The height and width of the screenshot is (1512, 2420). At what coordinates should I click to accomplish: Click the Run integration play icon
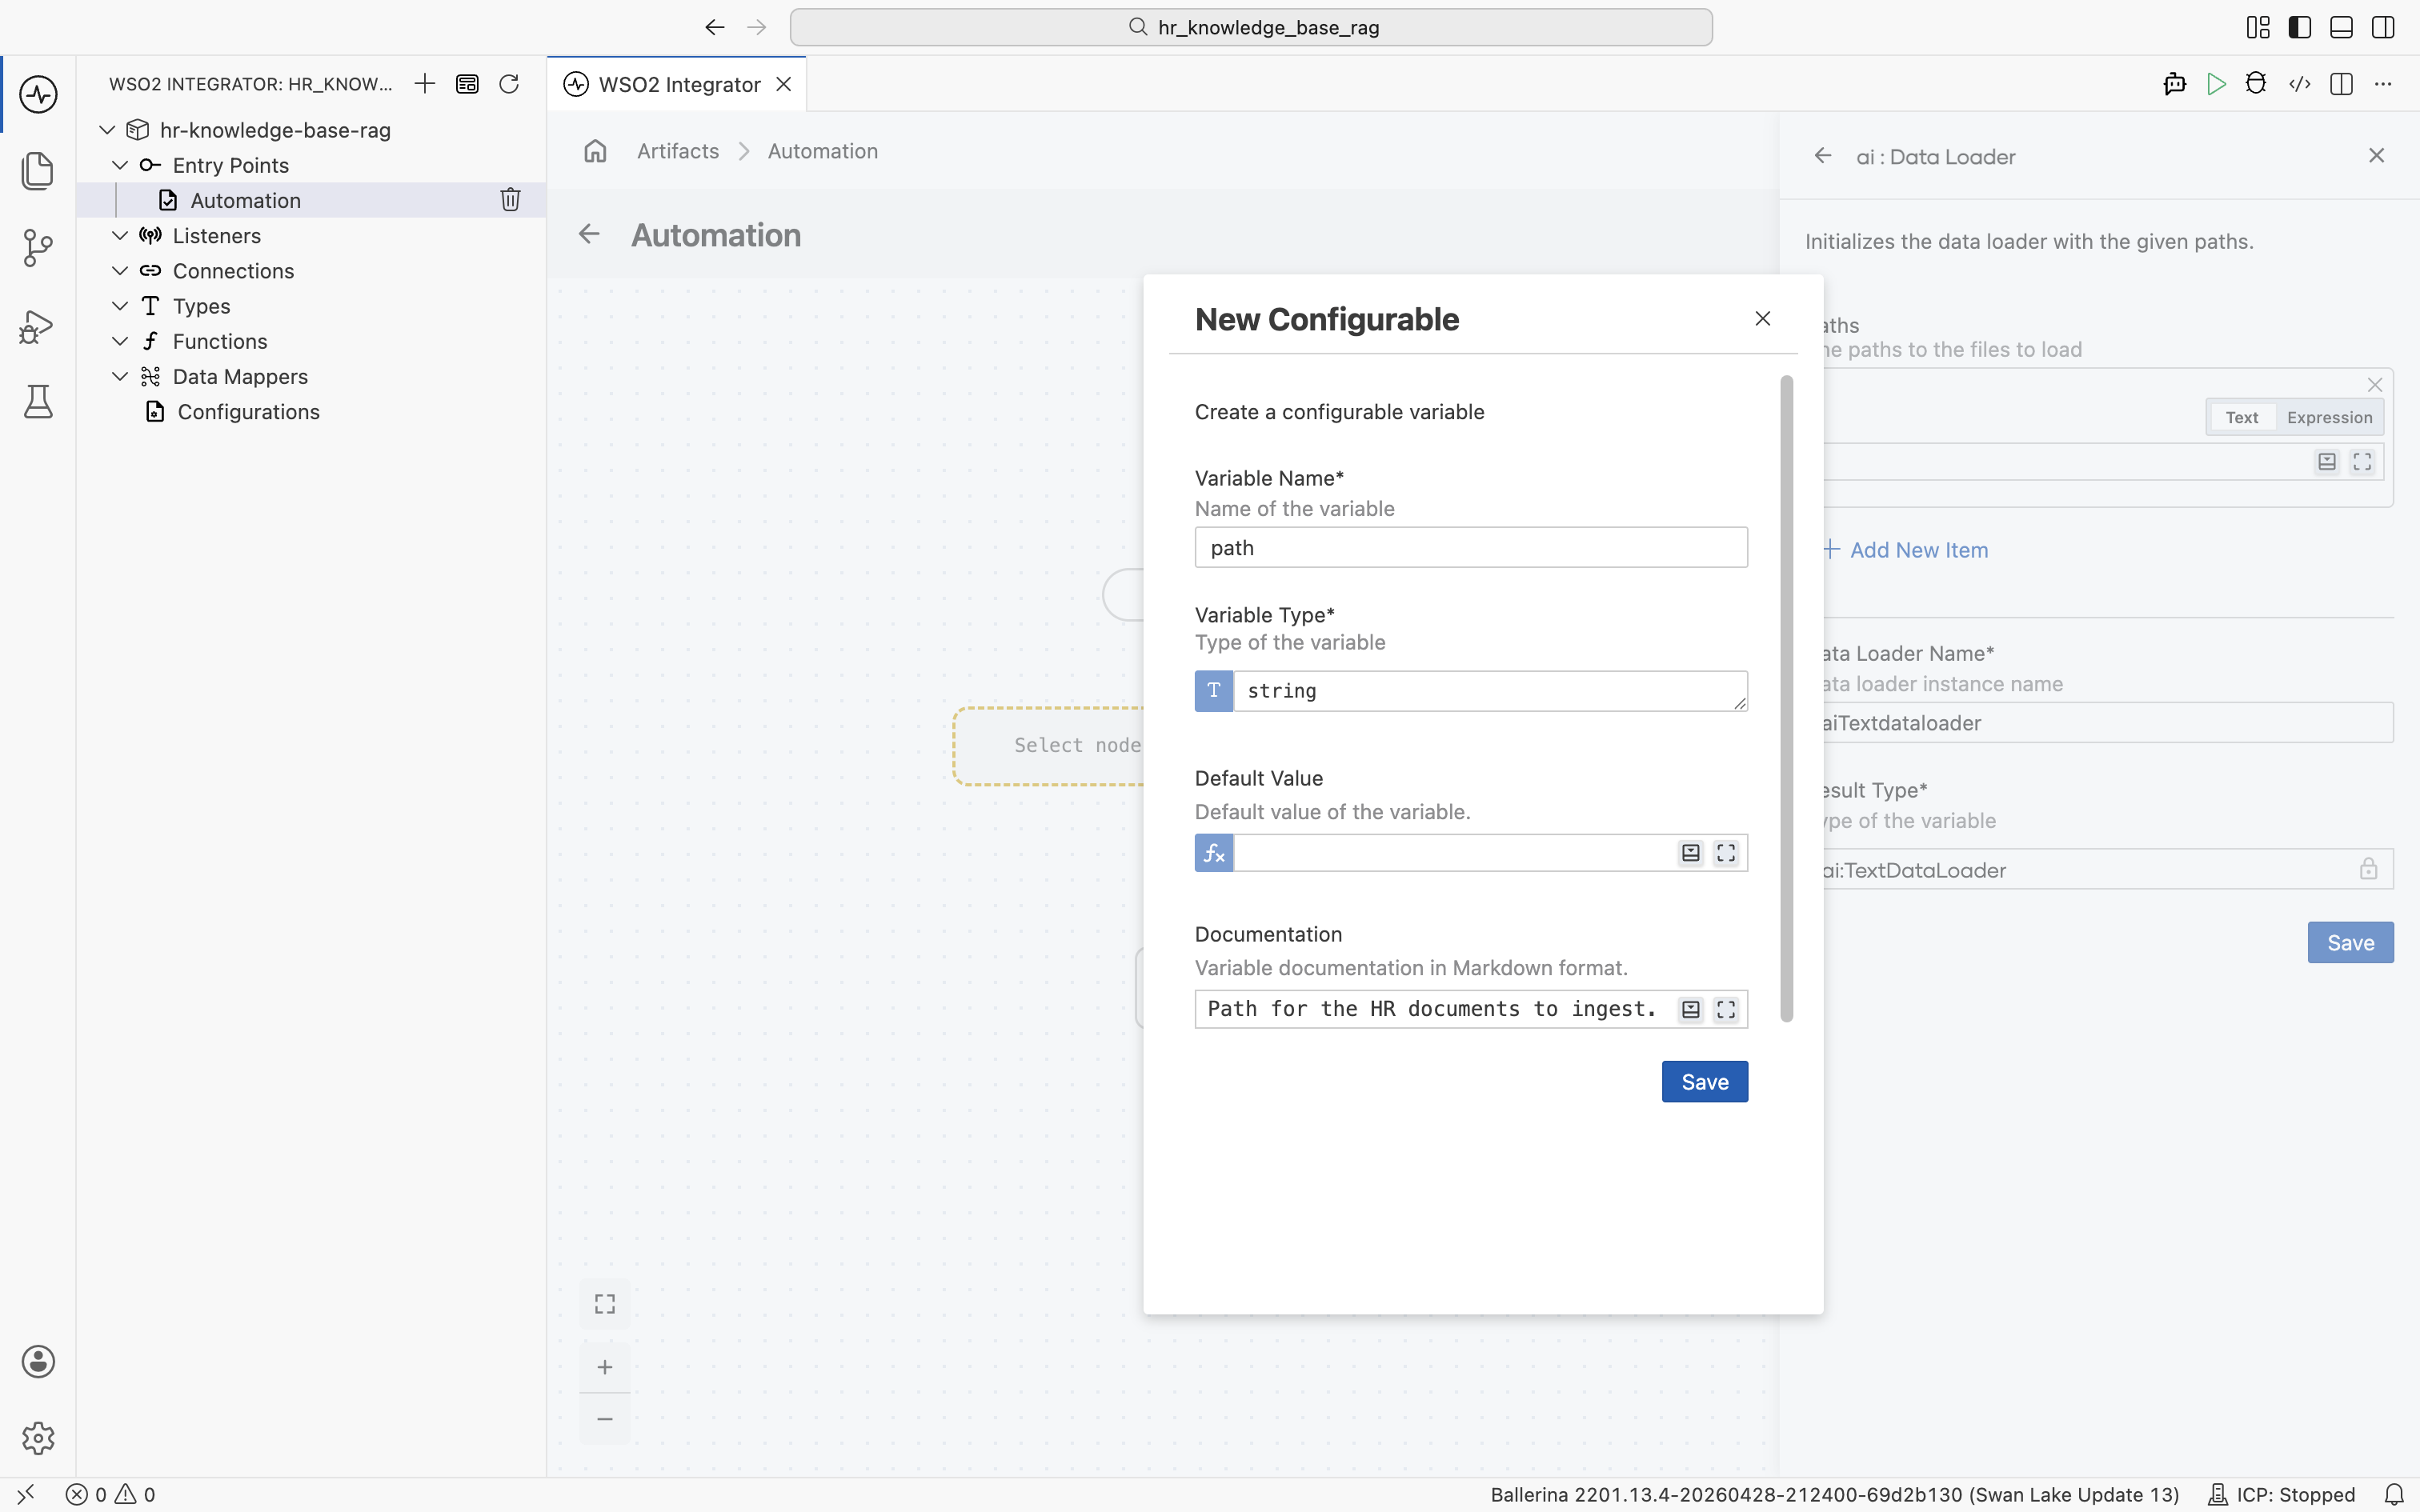pyautogui.click(x=2216, y=84)
